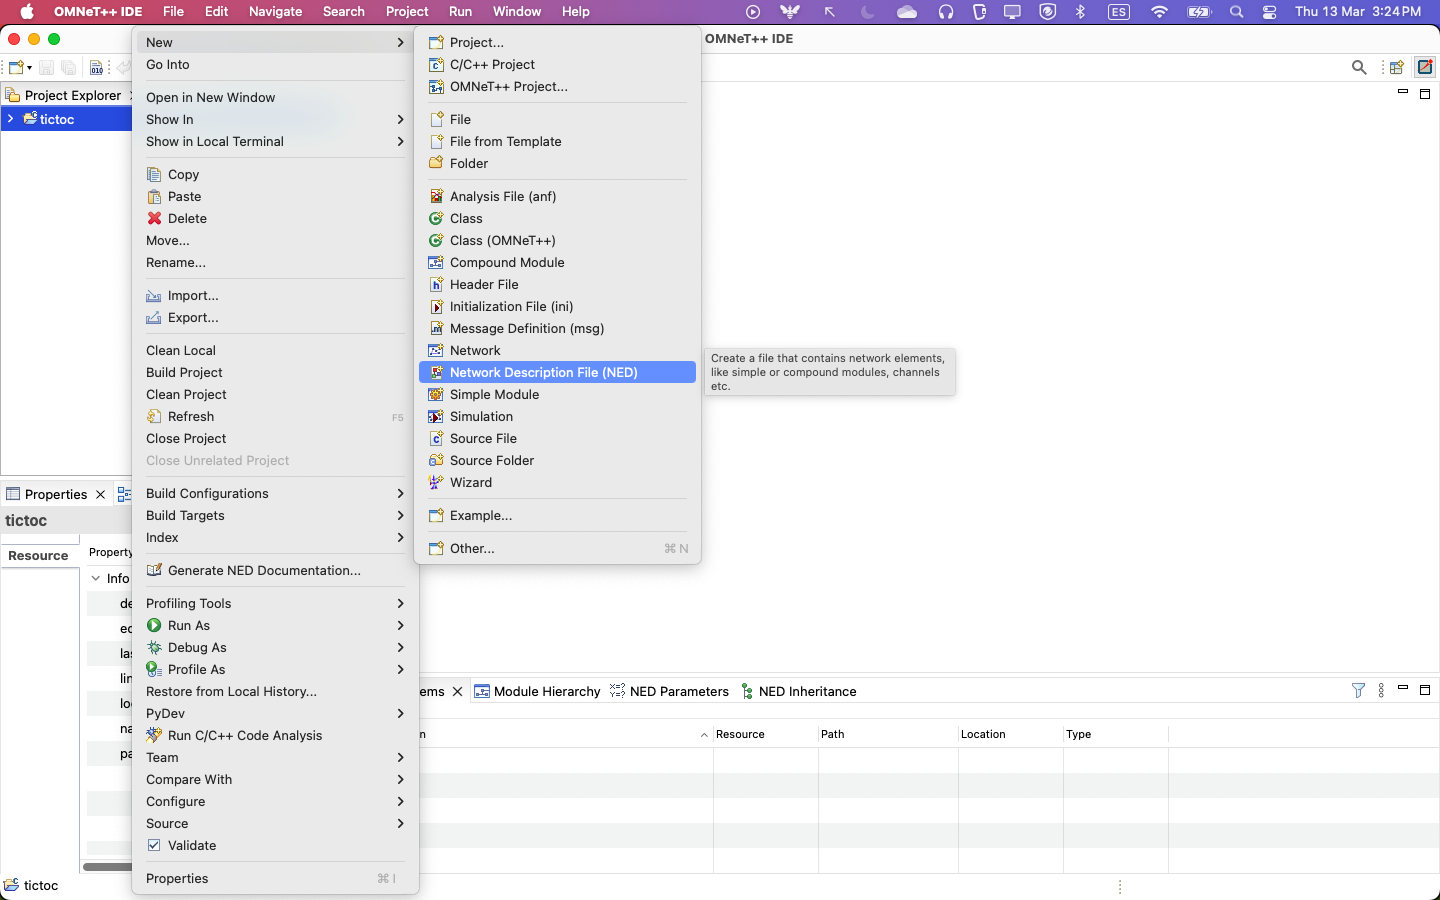Open the NED Inheritance tab

tap(798, 691)
